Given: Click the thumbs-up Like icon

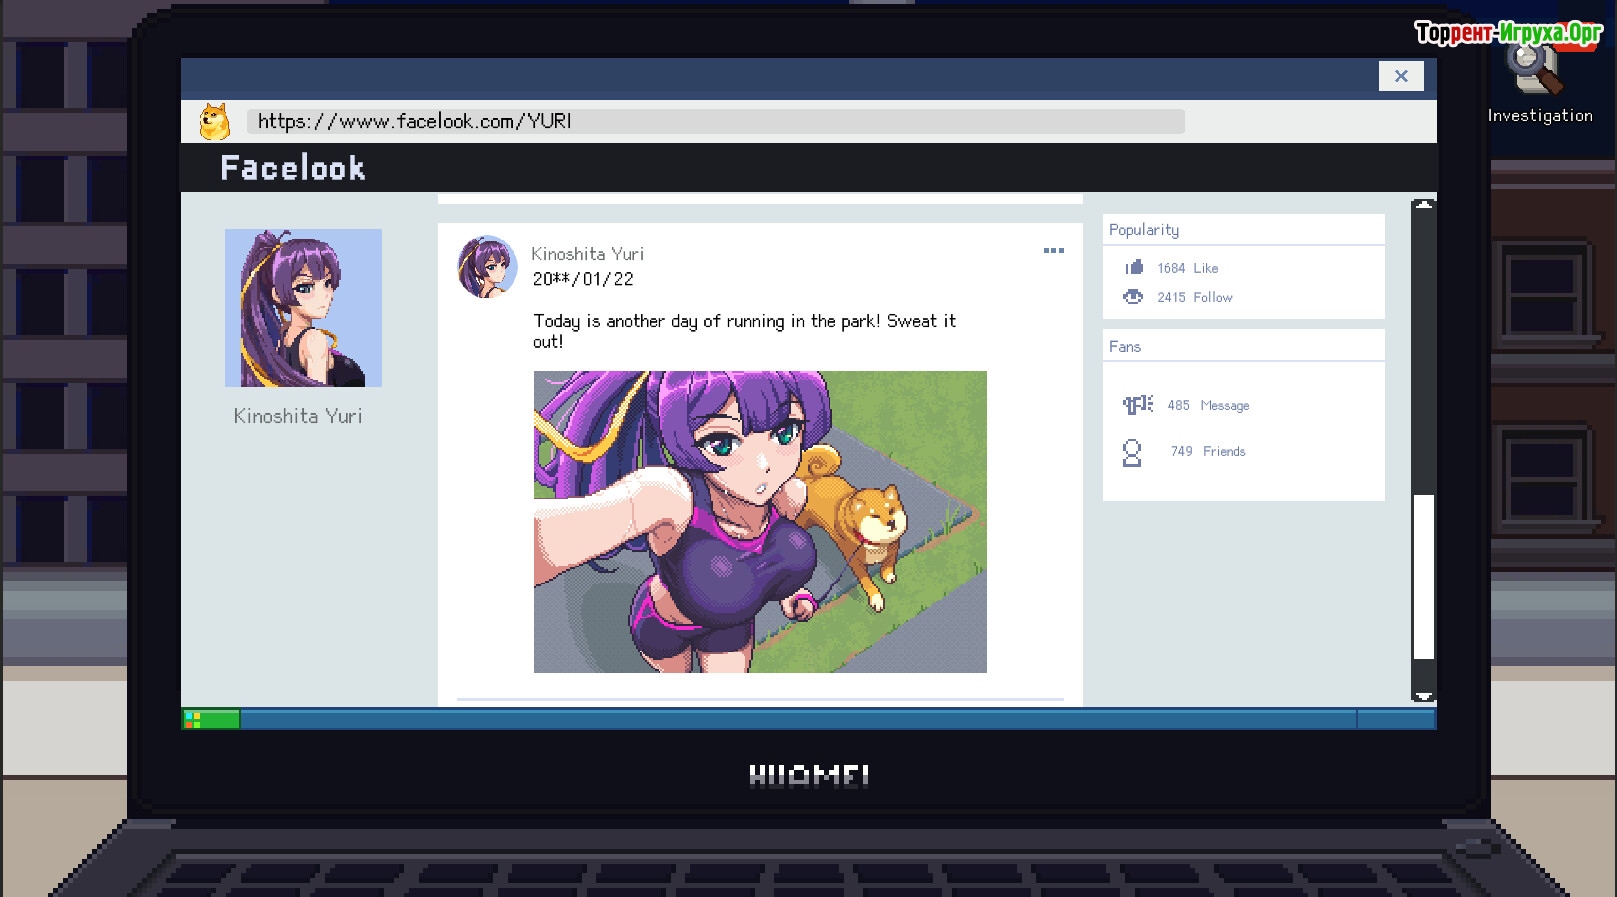Looking at the screenshot, I should (x=1134, y=267).
